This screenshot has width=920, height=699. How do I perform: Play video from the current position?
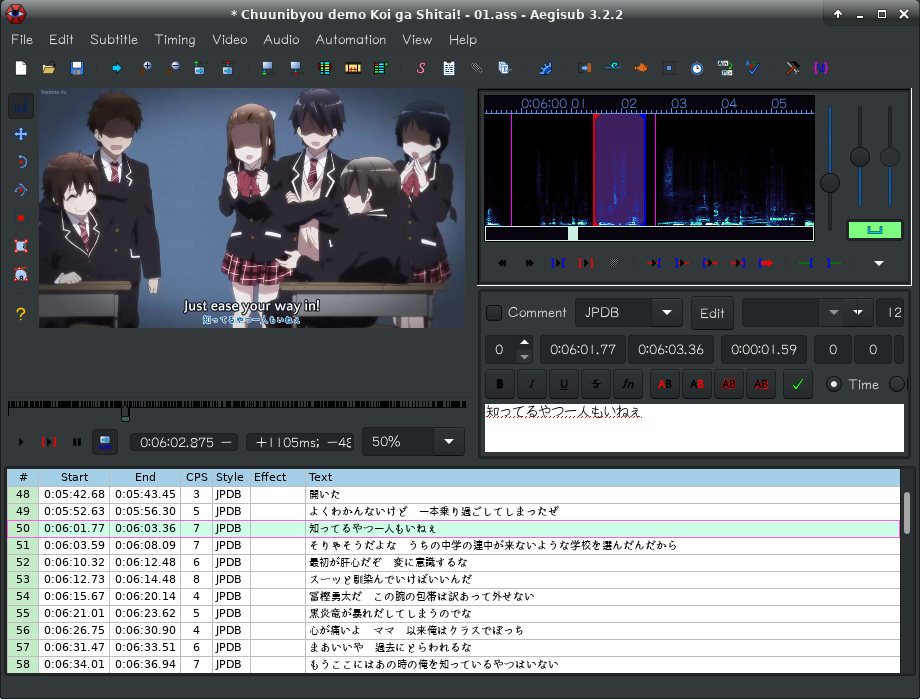pyautogui.click(x=21, y=442)
